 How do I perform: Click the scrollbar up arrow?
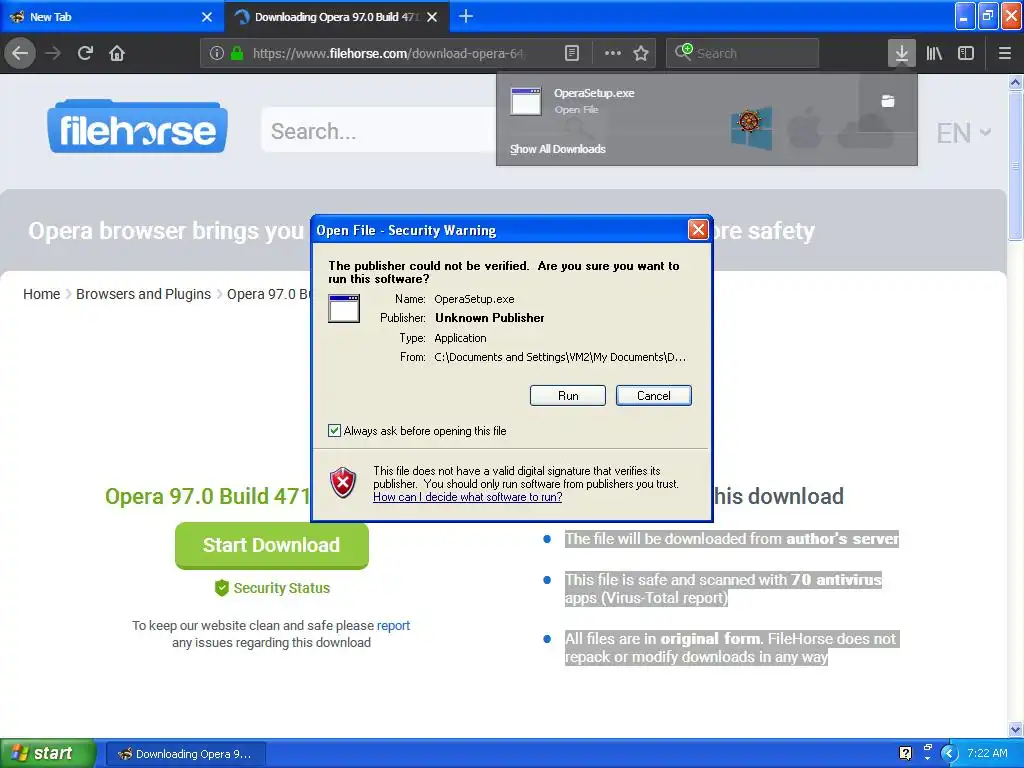[x=1015, y=82]
